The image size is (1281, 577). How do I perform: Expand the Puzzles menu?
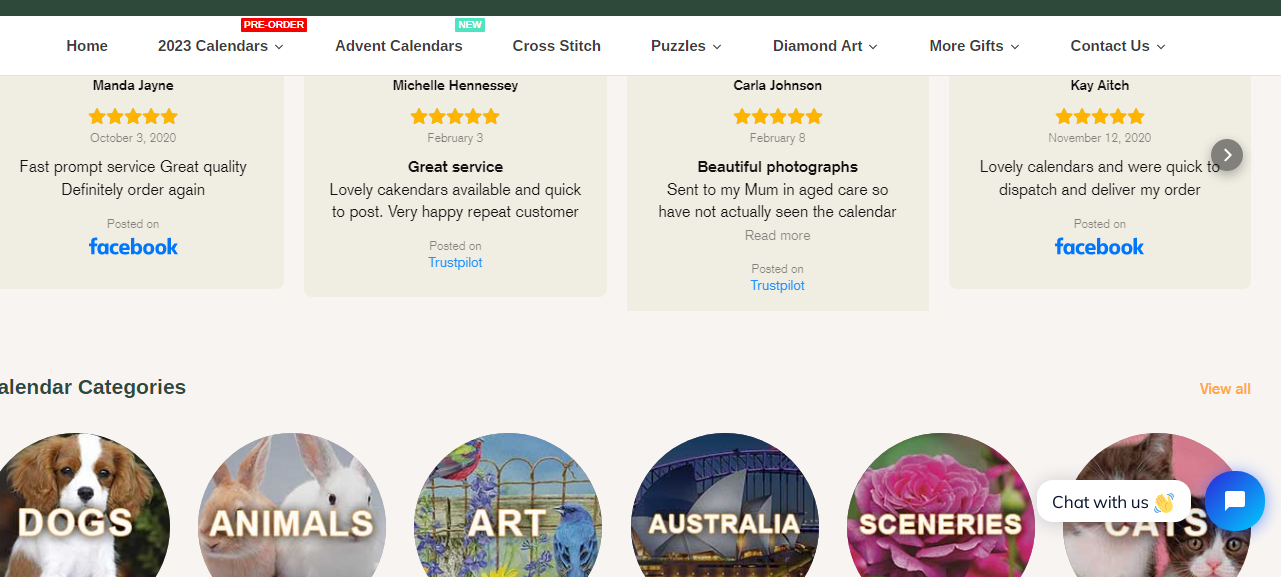pyautogui.click(x=686, y=46)
